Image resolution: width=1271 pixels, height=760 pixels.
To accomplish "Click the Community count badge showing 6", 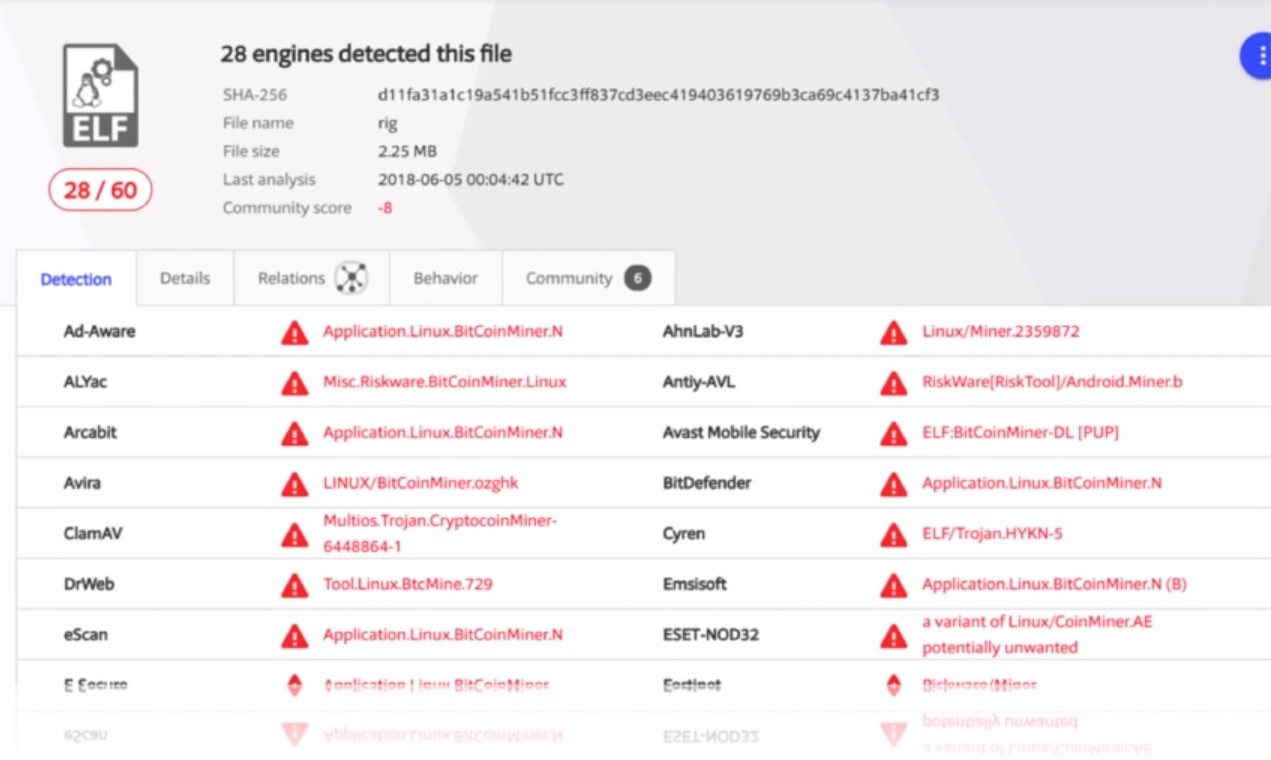I will (637, 278).
